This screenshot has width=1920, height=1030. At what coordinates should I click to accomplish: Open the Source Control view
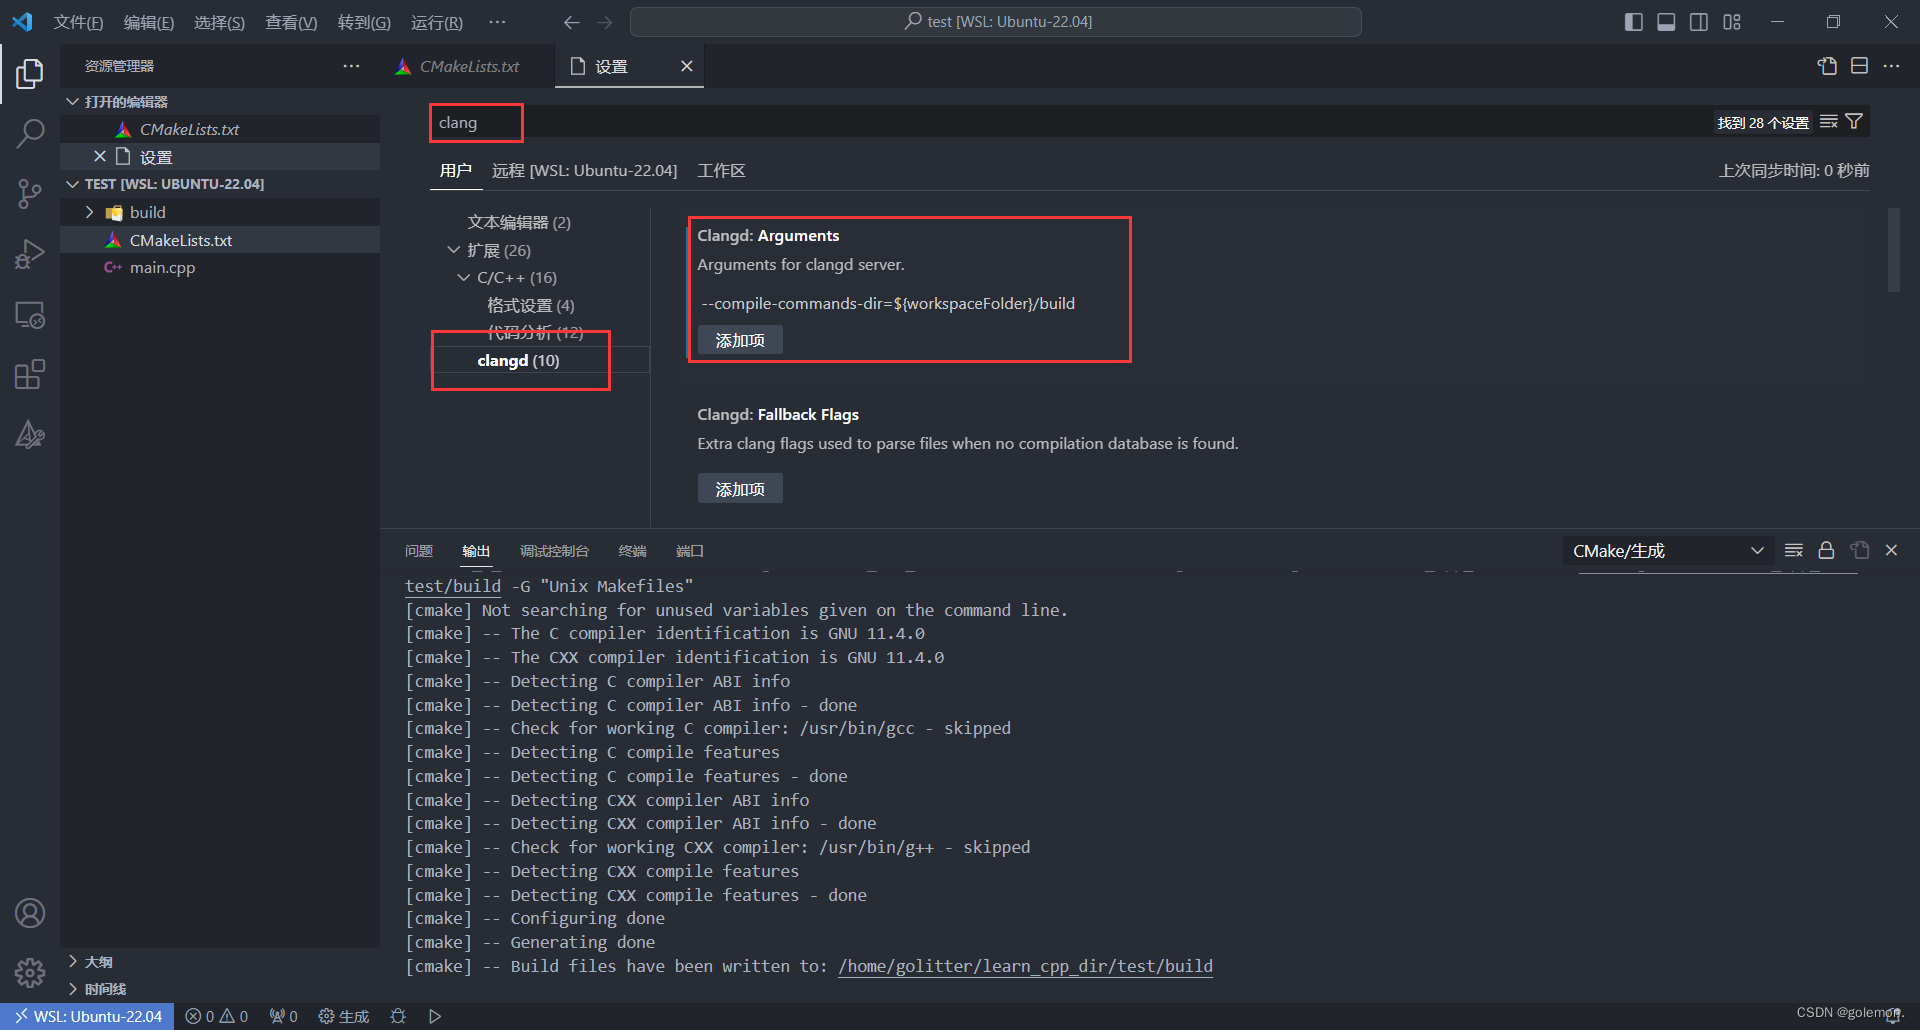[30, 193]
